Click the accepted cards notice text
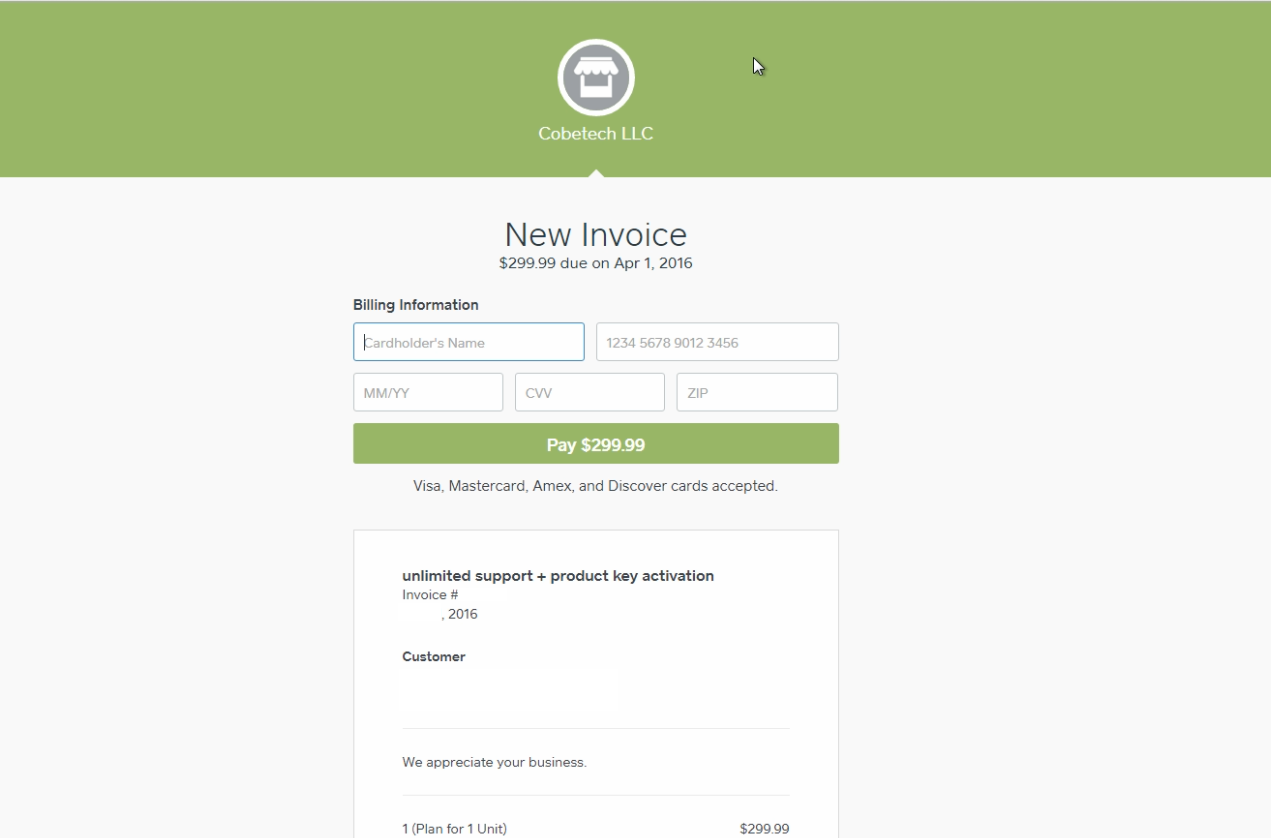The width and height of the screenshot is (1271, 838). 596,486
